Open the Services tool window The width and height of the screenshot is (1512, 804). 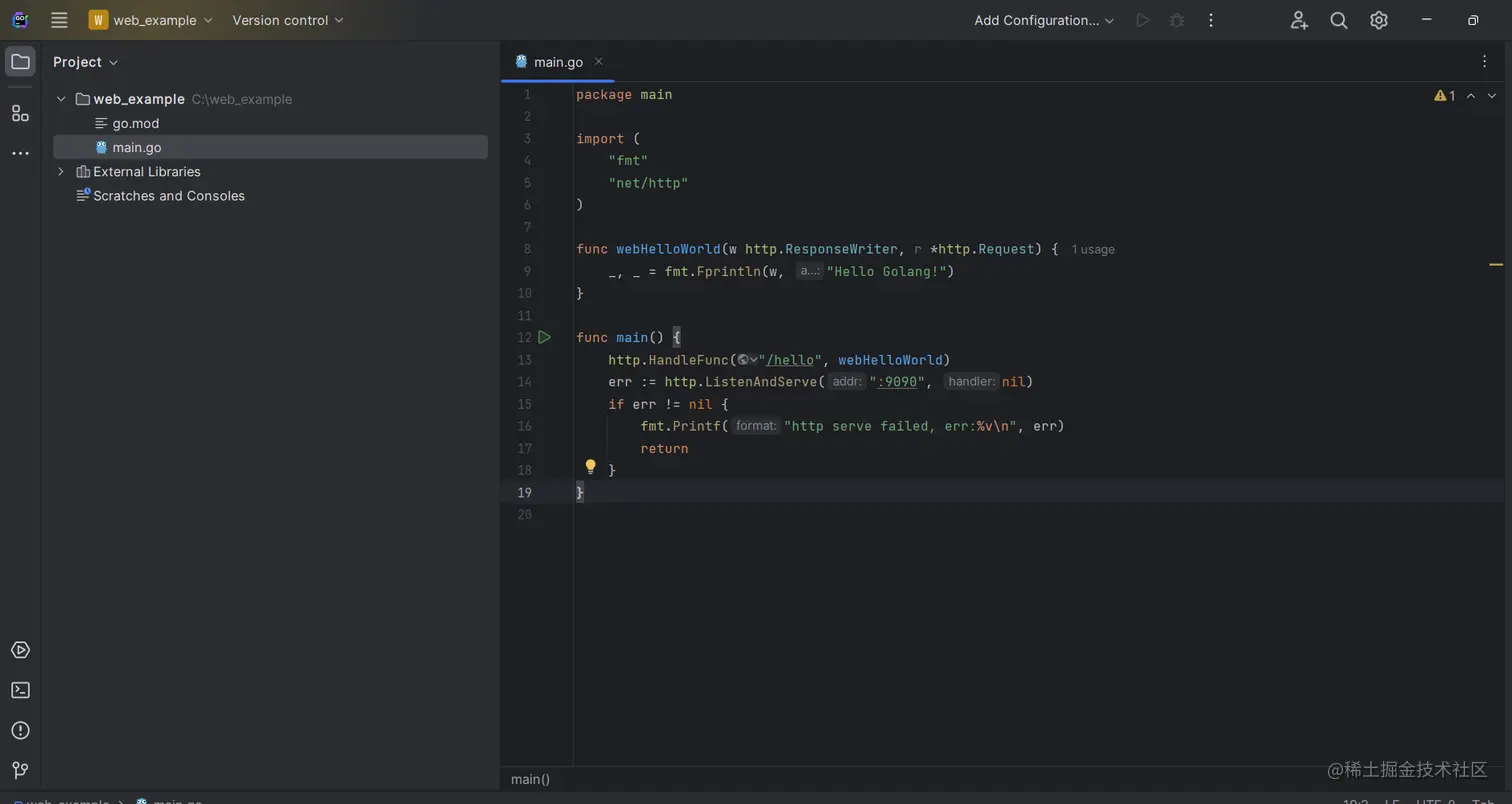click(20, 650)
